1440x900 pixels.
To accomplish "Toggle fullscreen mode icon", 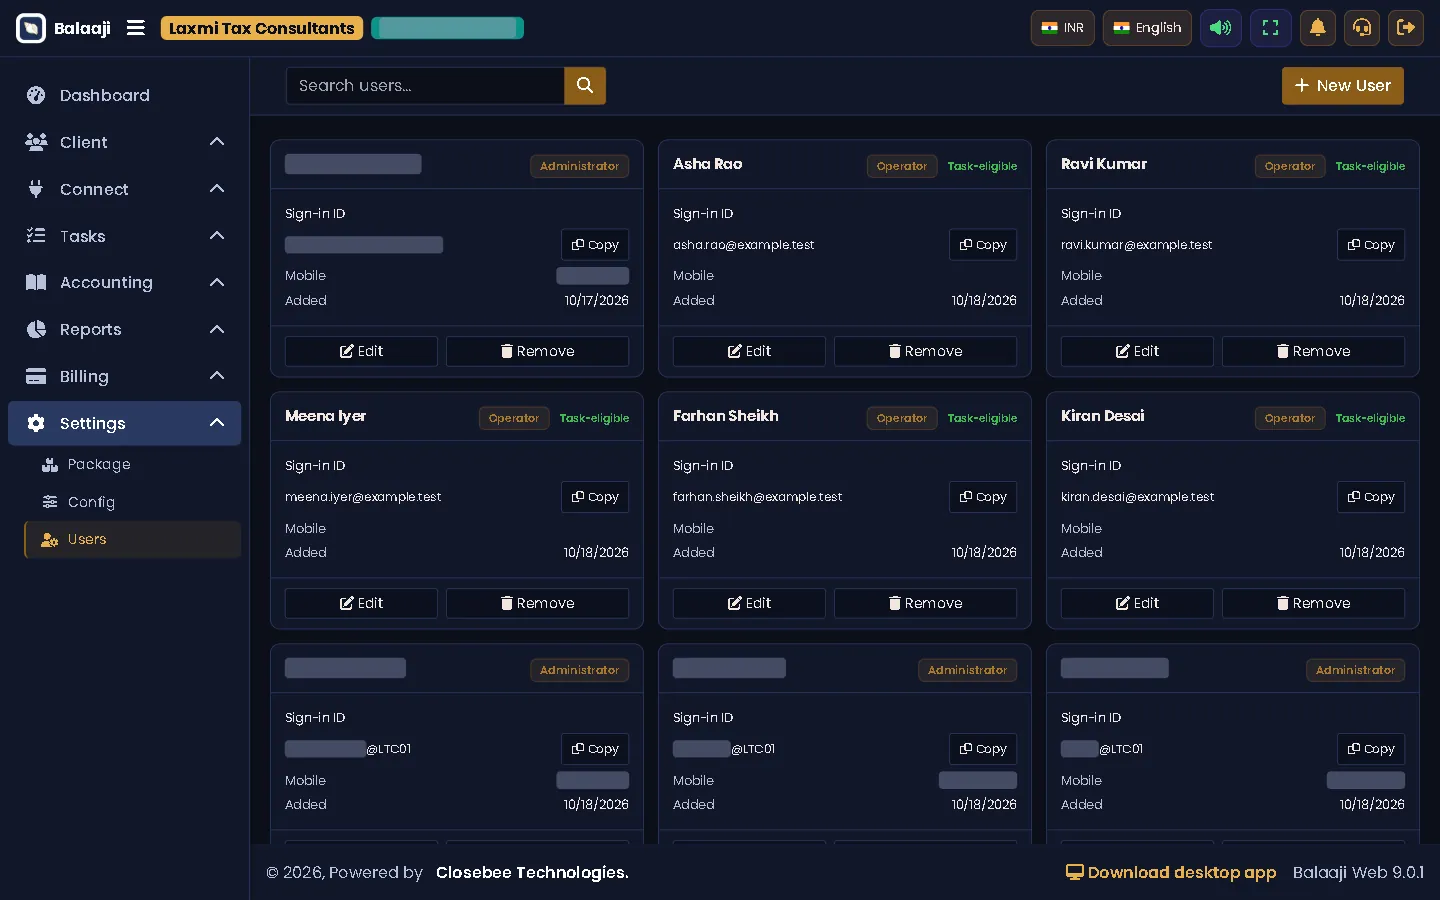I will click(x=1270, y=28).
